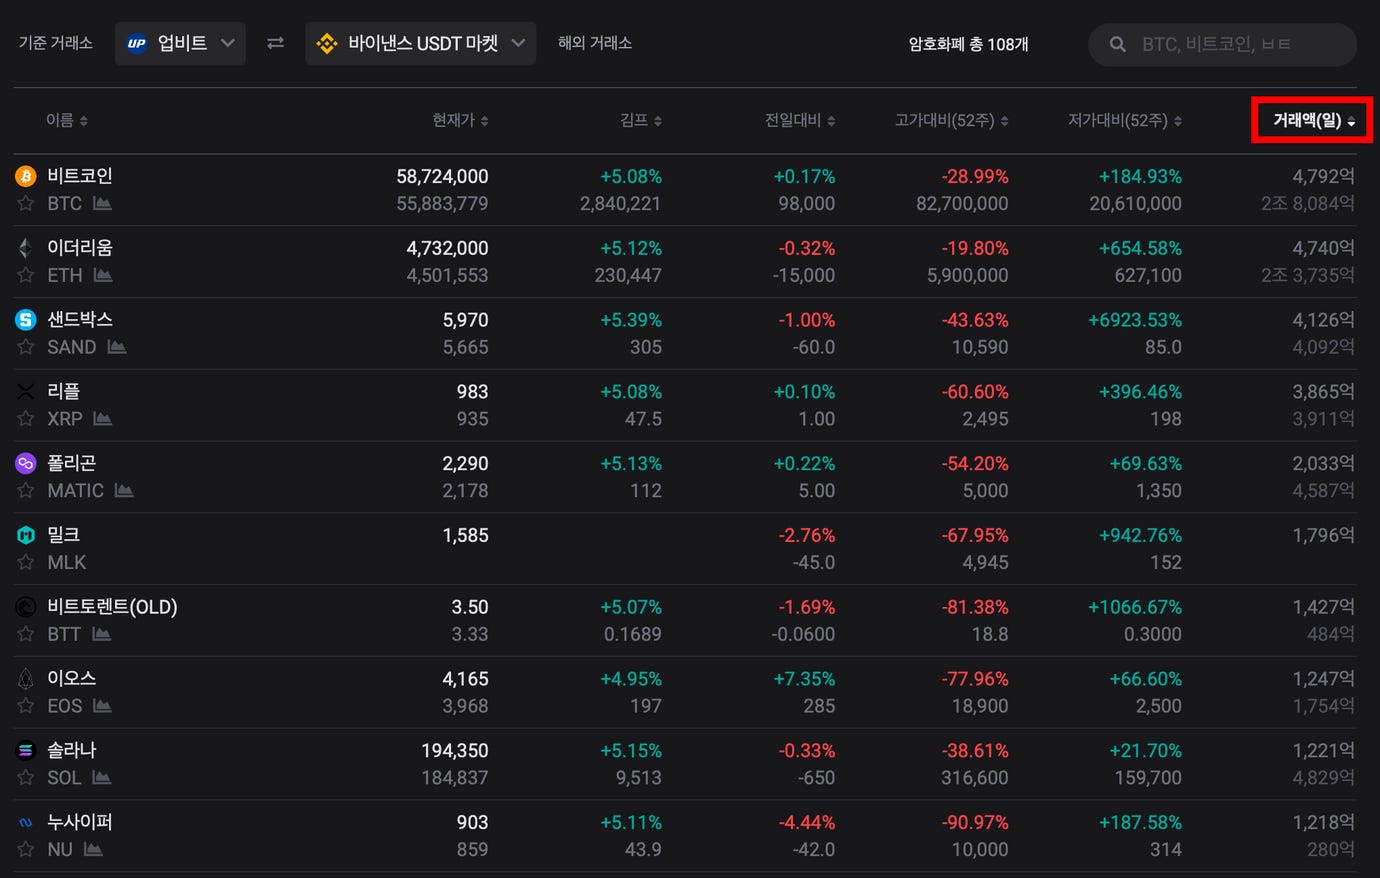Click the Solana SOL coin logo
This screenshot has width=1380, height=878.
26,750
